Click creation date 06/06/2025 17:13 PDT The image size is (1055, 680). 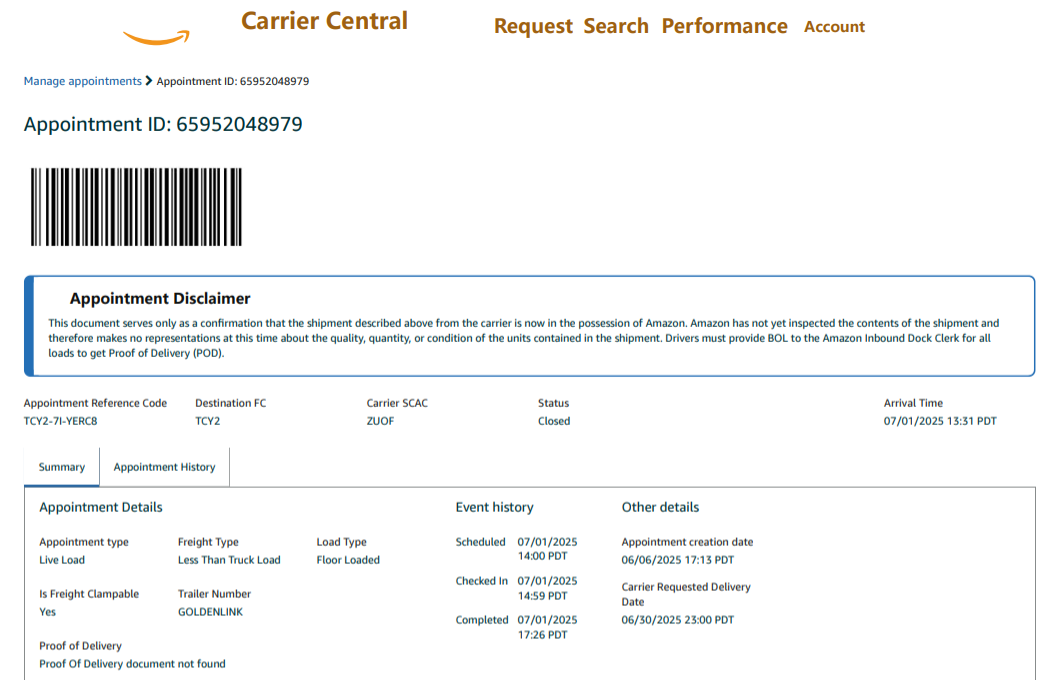678,560
